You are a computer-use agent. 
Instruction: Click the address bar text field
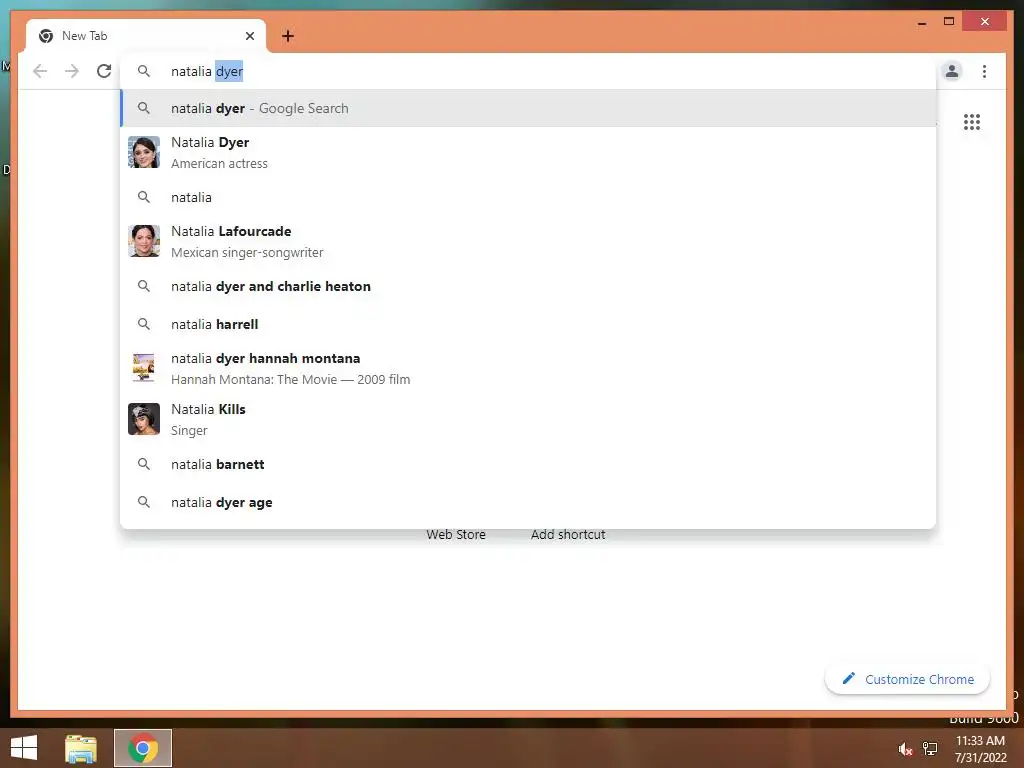coord(528,71)
